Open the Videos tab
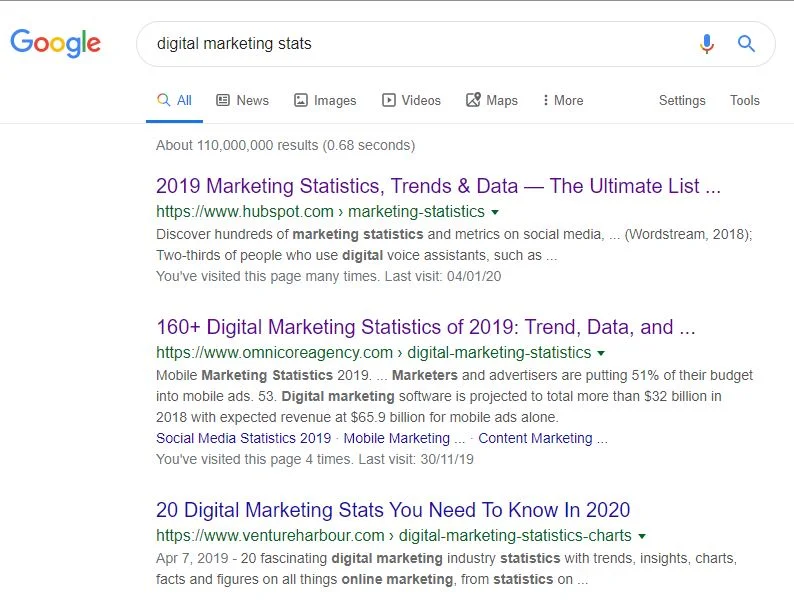 point(411,100)
